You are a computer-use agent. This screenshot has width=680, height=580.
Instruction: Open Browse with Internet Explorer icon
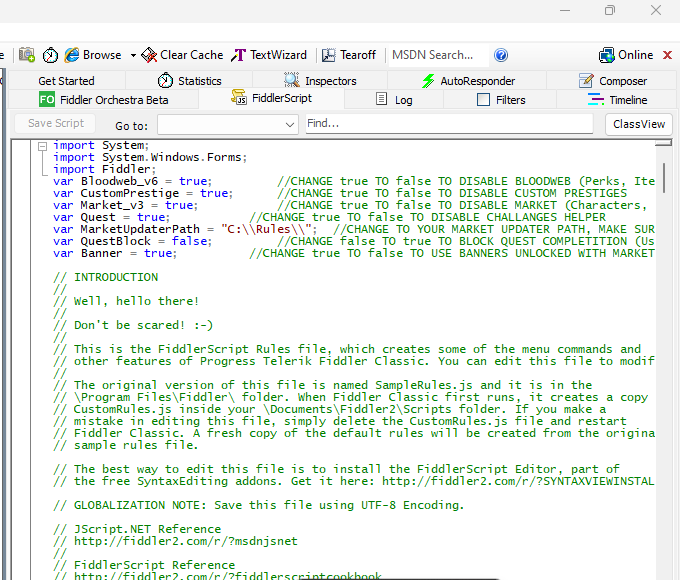[93, 55]
